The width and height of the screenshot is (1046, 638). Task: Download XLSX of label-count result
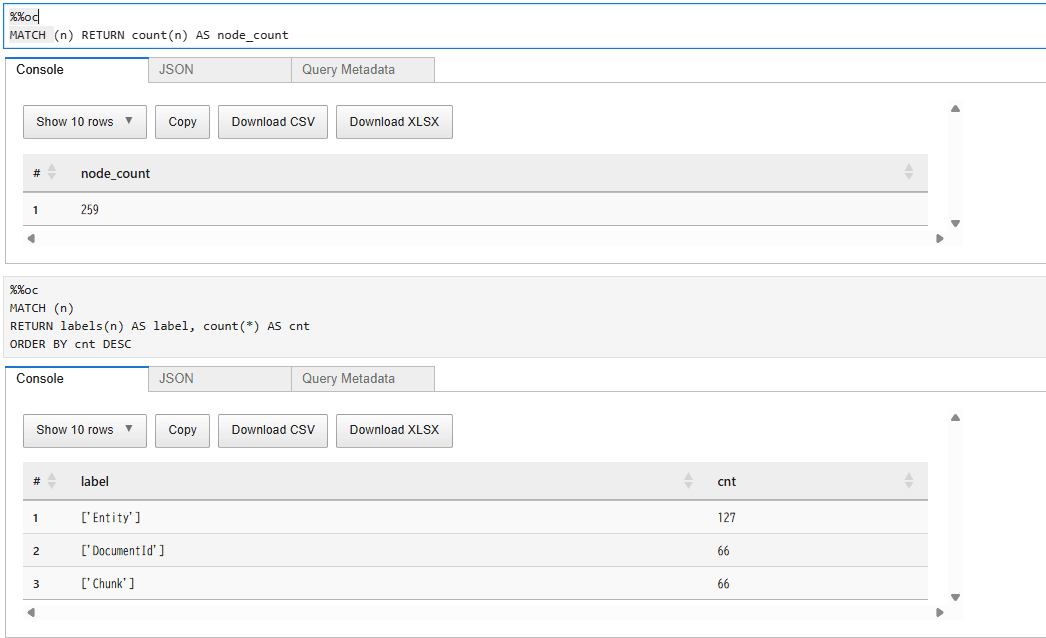tap(394, 430)
